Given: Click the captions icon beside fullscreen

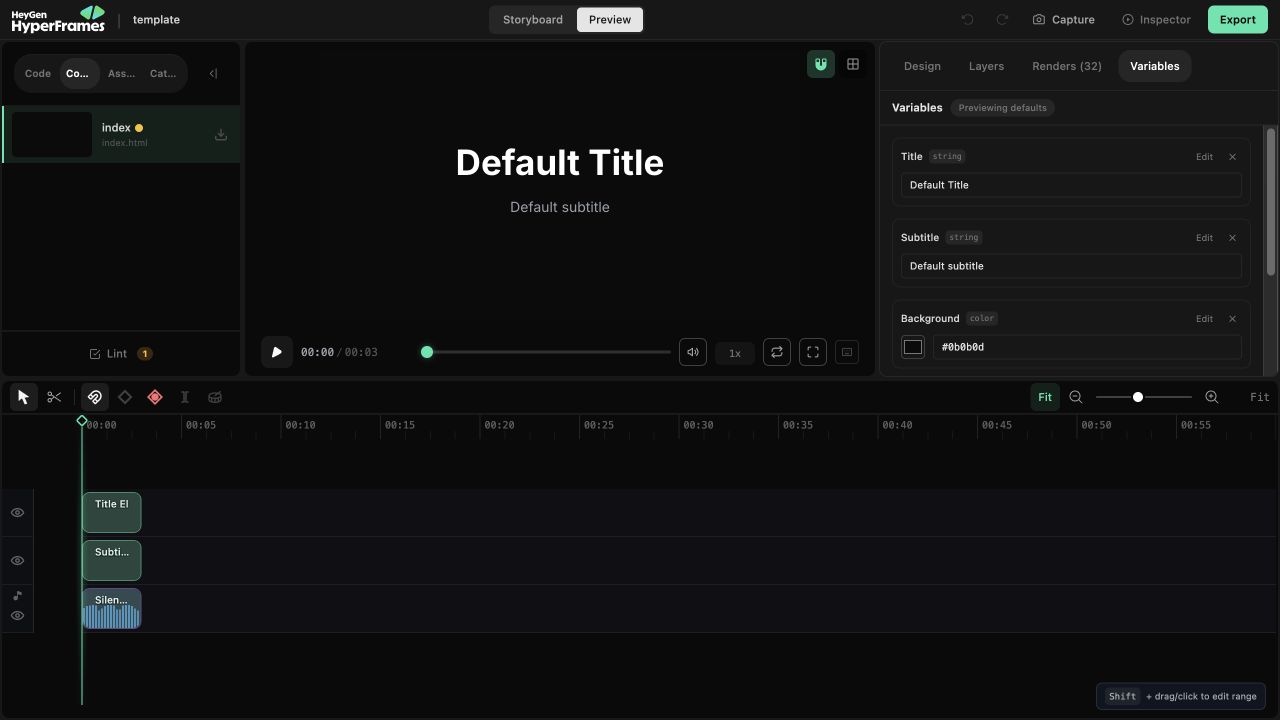Looking at the screenshot, I should pos(847,352).
